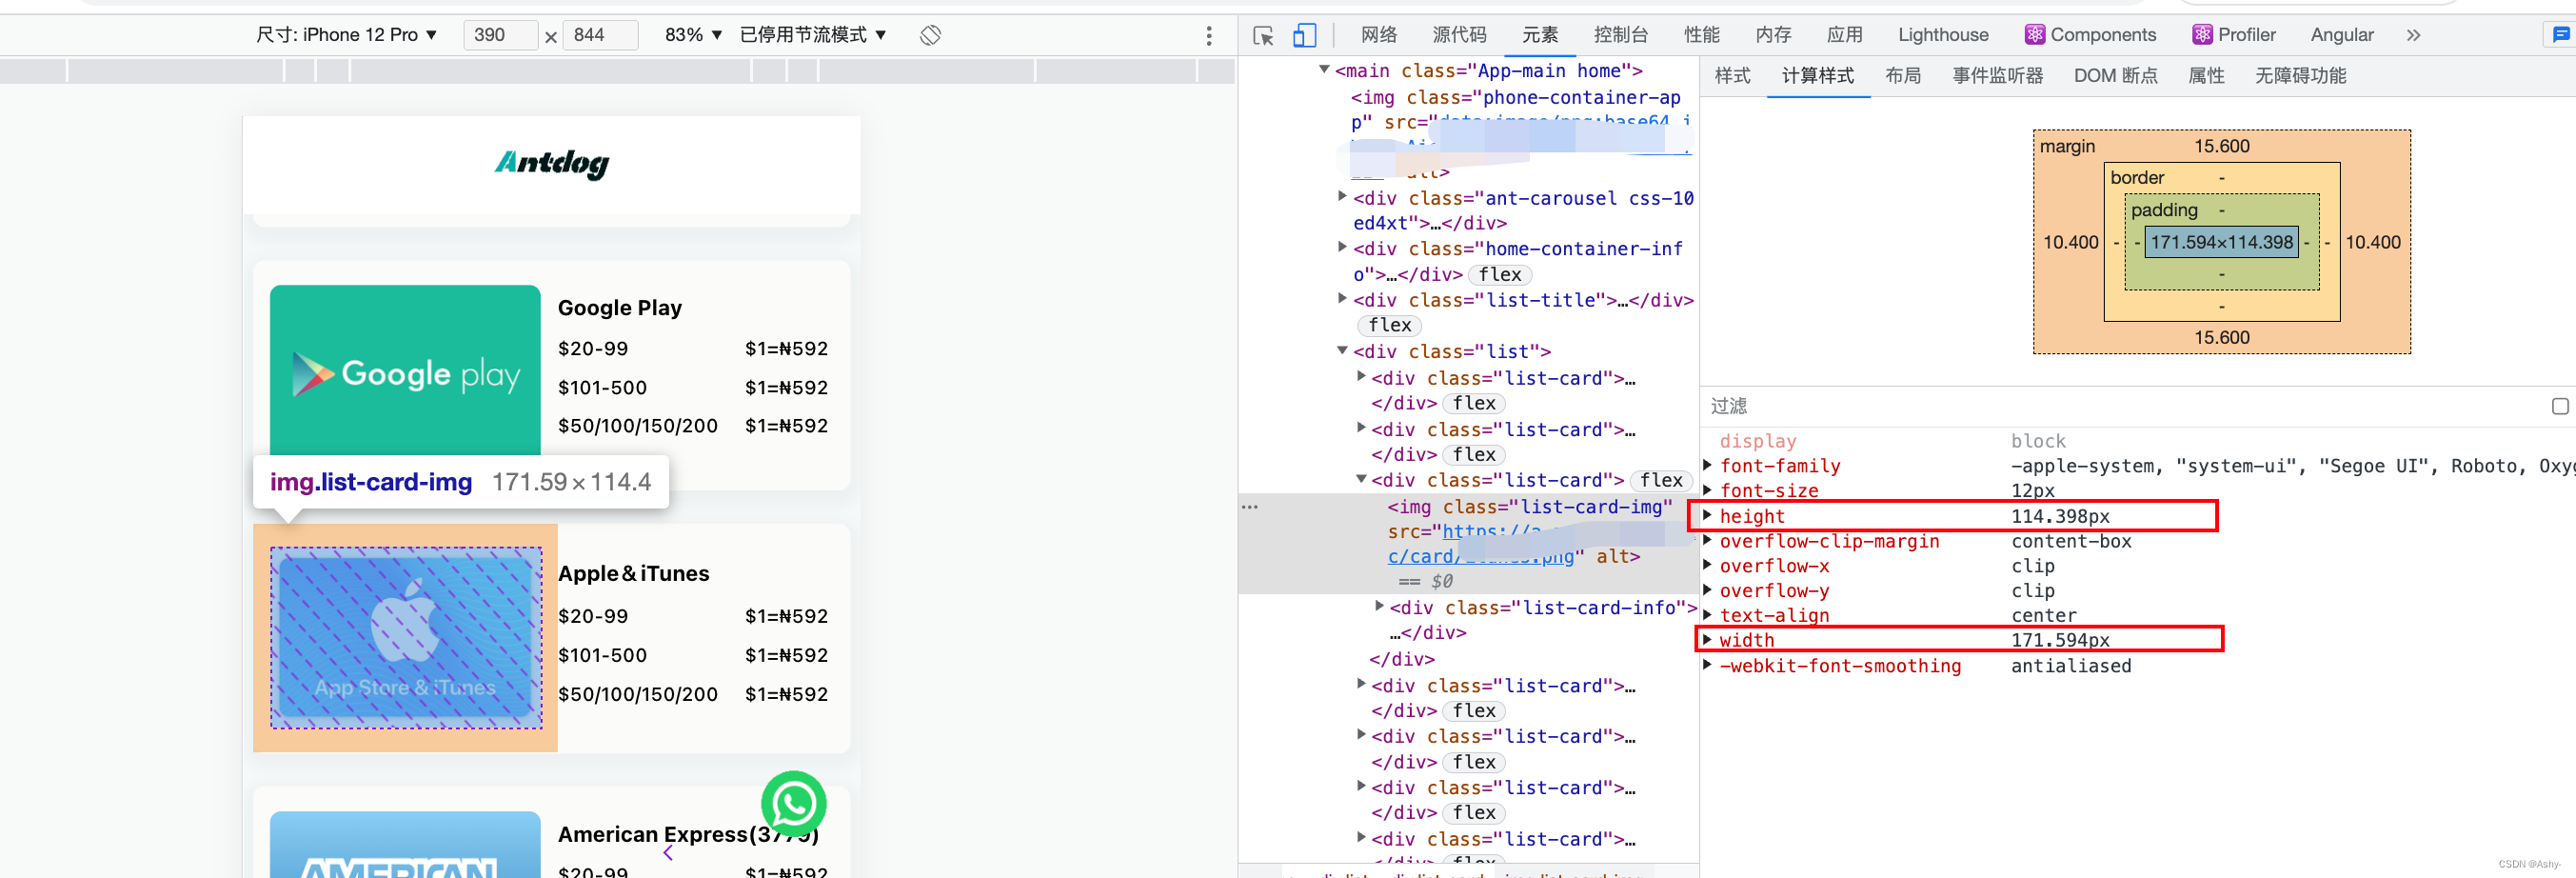Switch to the 样式 sub-tab
This screenshot has height=878, width=2576.
click(x=1732, y=76)
